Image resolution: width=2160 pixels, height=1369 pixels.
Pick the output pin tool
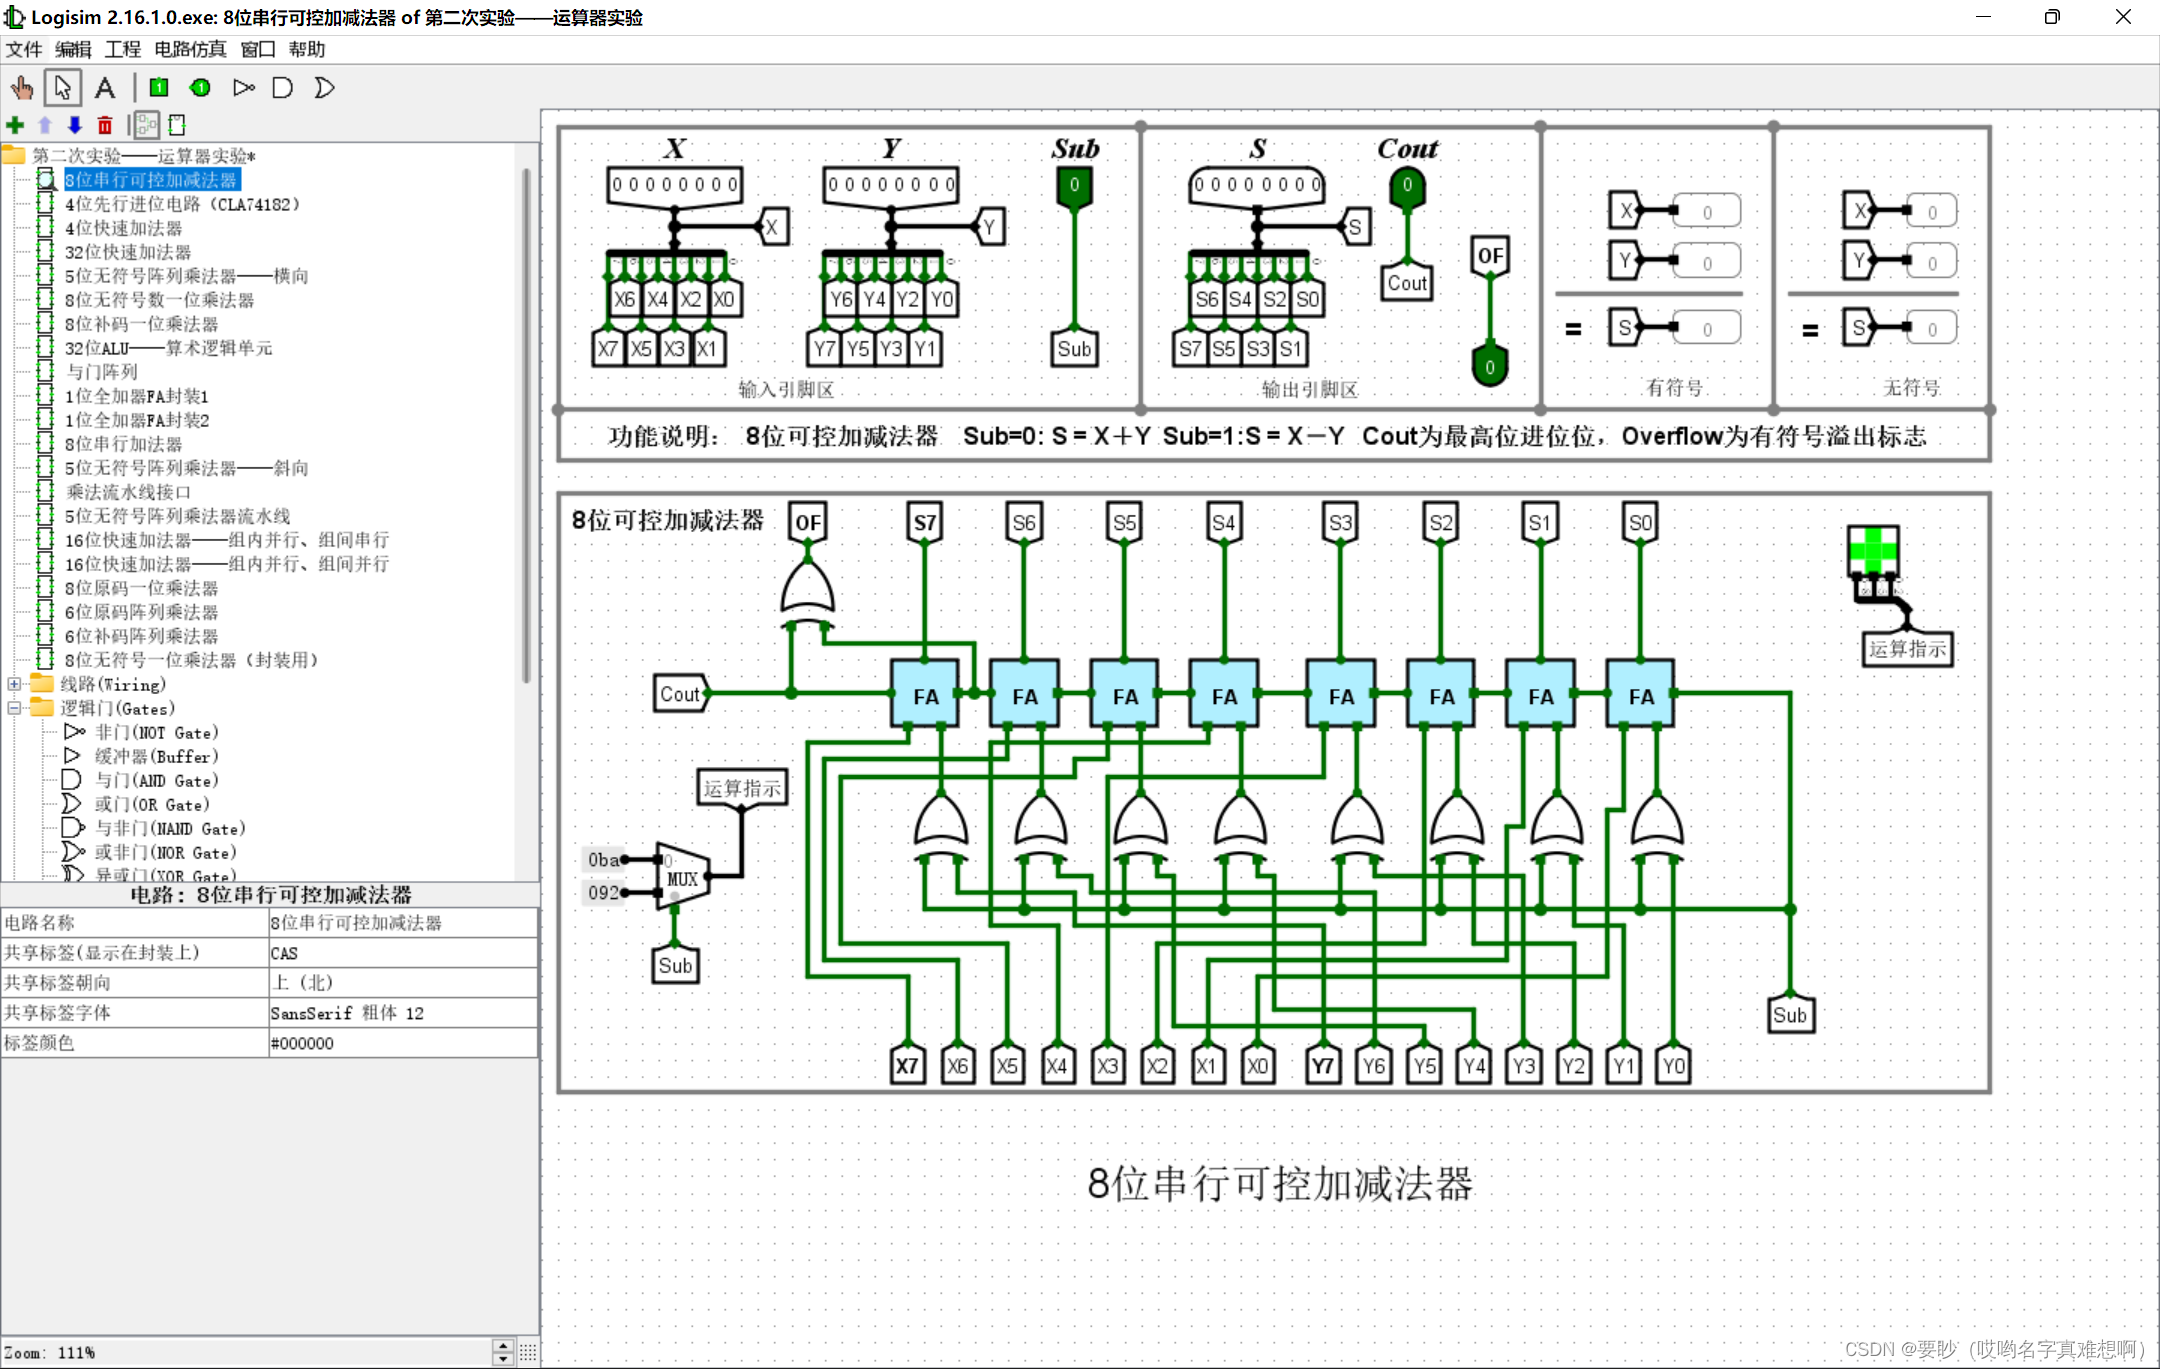(x=200, y=88)
